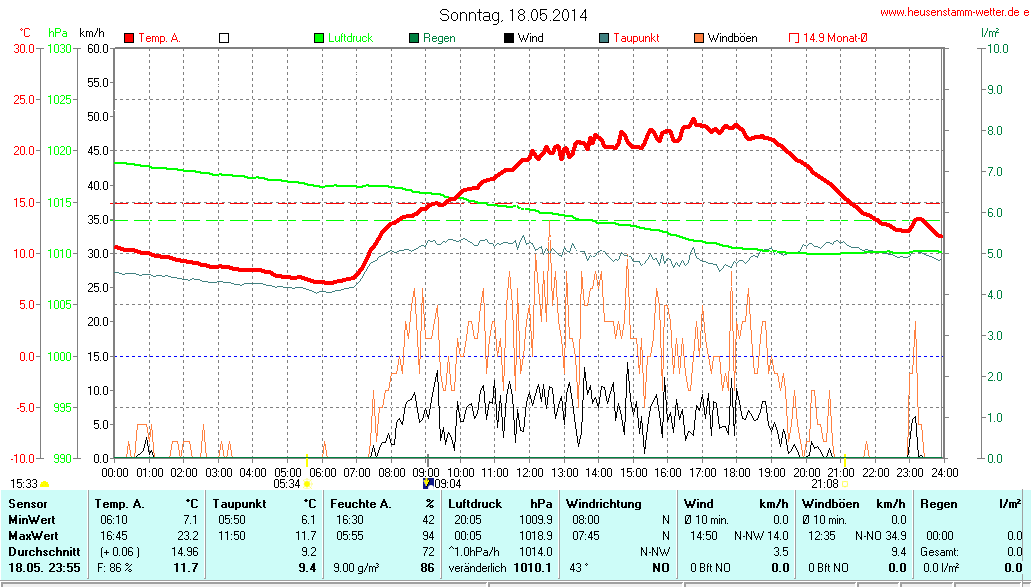Click the F: 86 % humidity text
1034x587 pixels.
click(115, 567)
